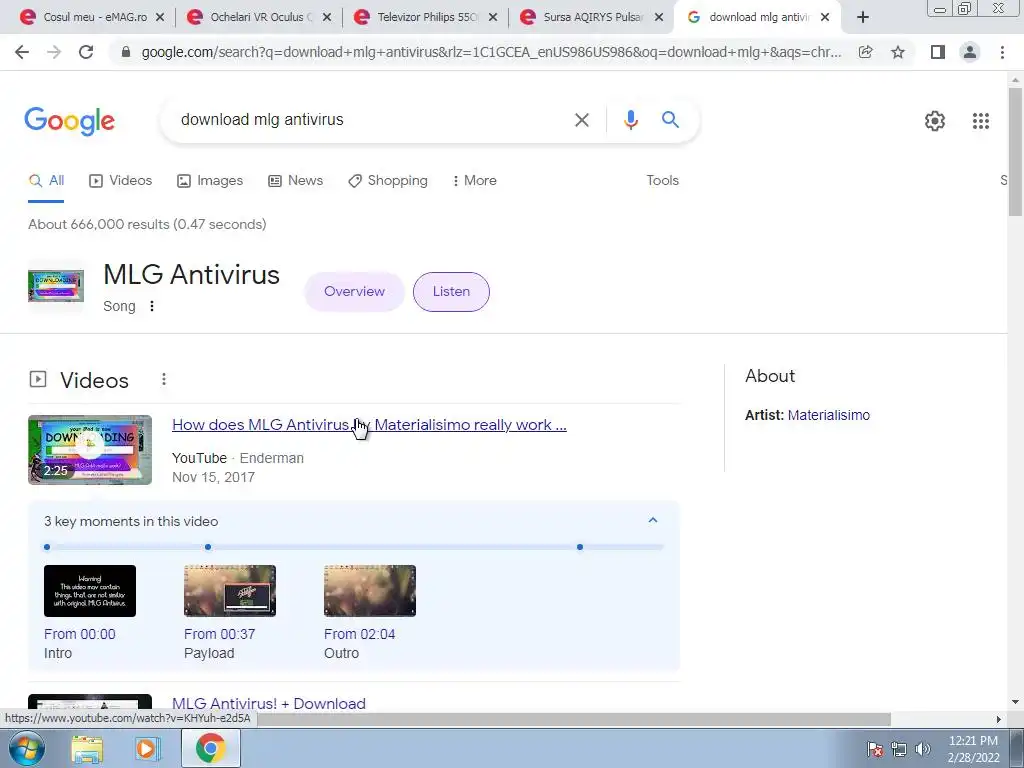Open the Materialisimo artist link

pos(829,415)
